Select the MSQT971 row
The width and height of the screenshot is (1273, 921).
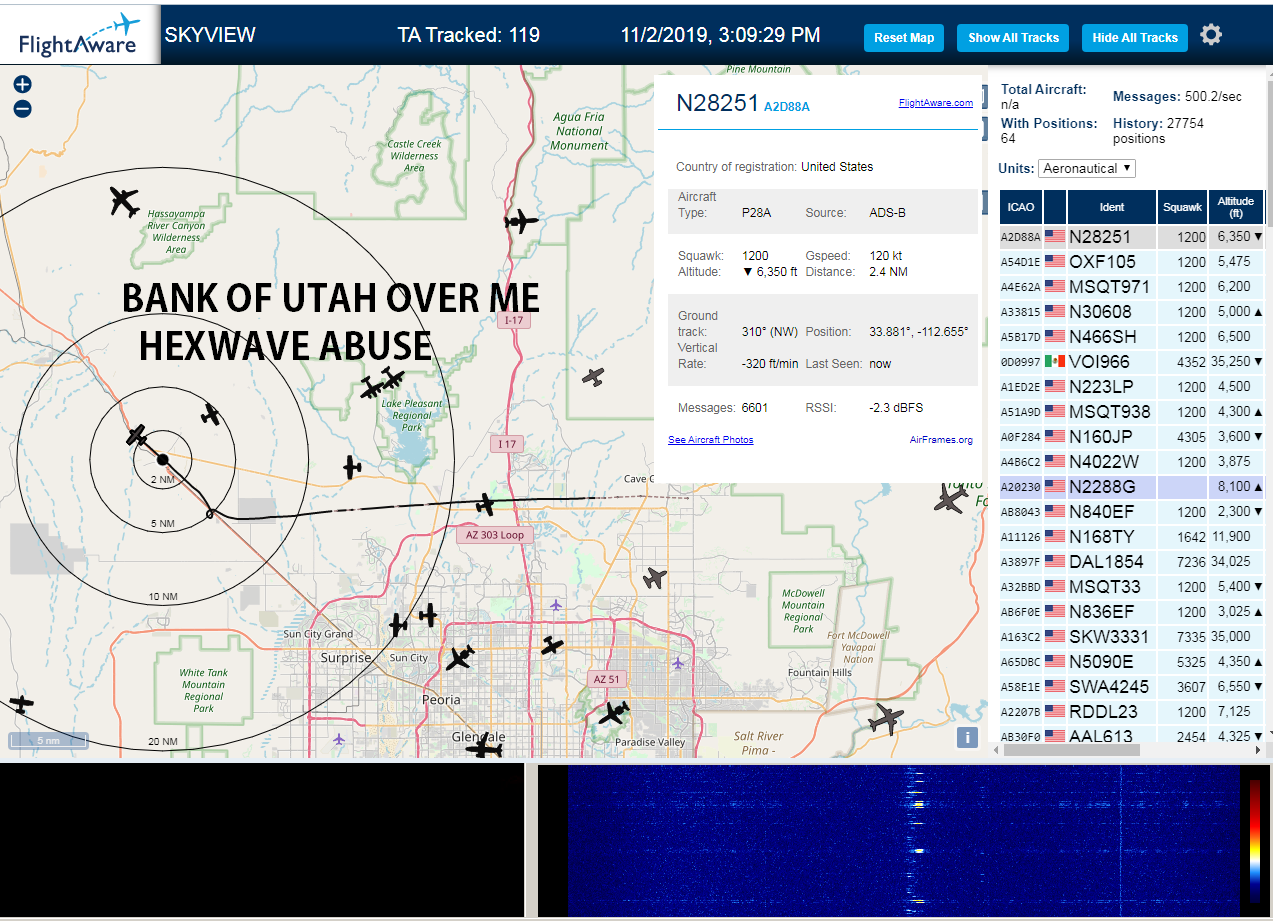[1132, 287]
